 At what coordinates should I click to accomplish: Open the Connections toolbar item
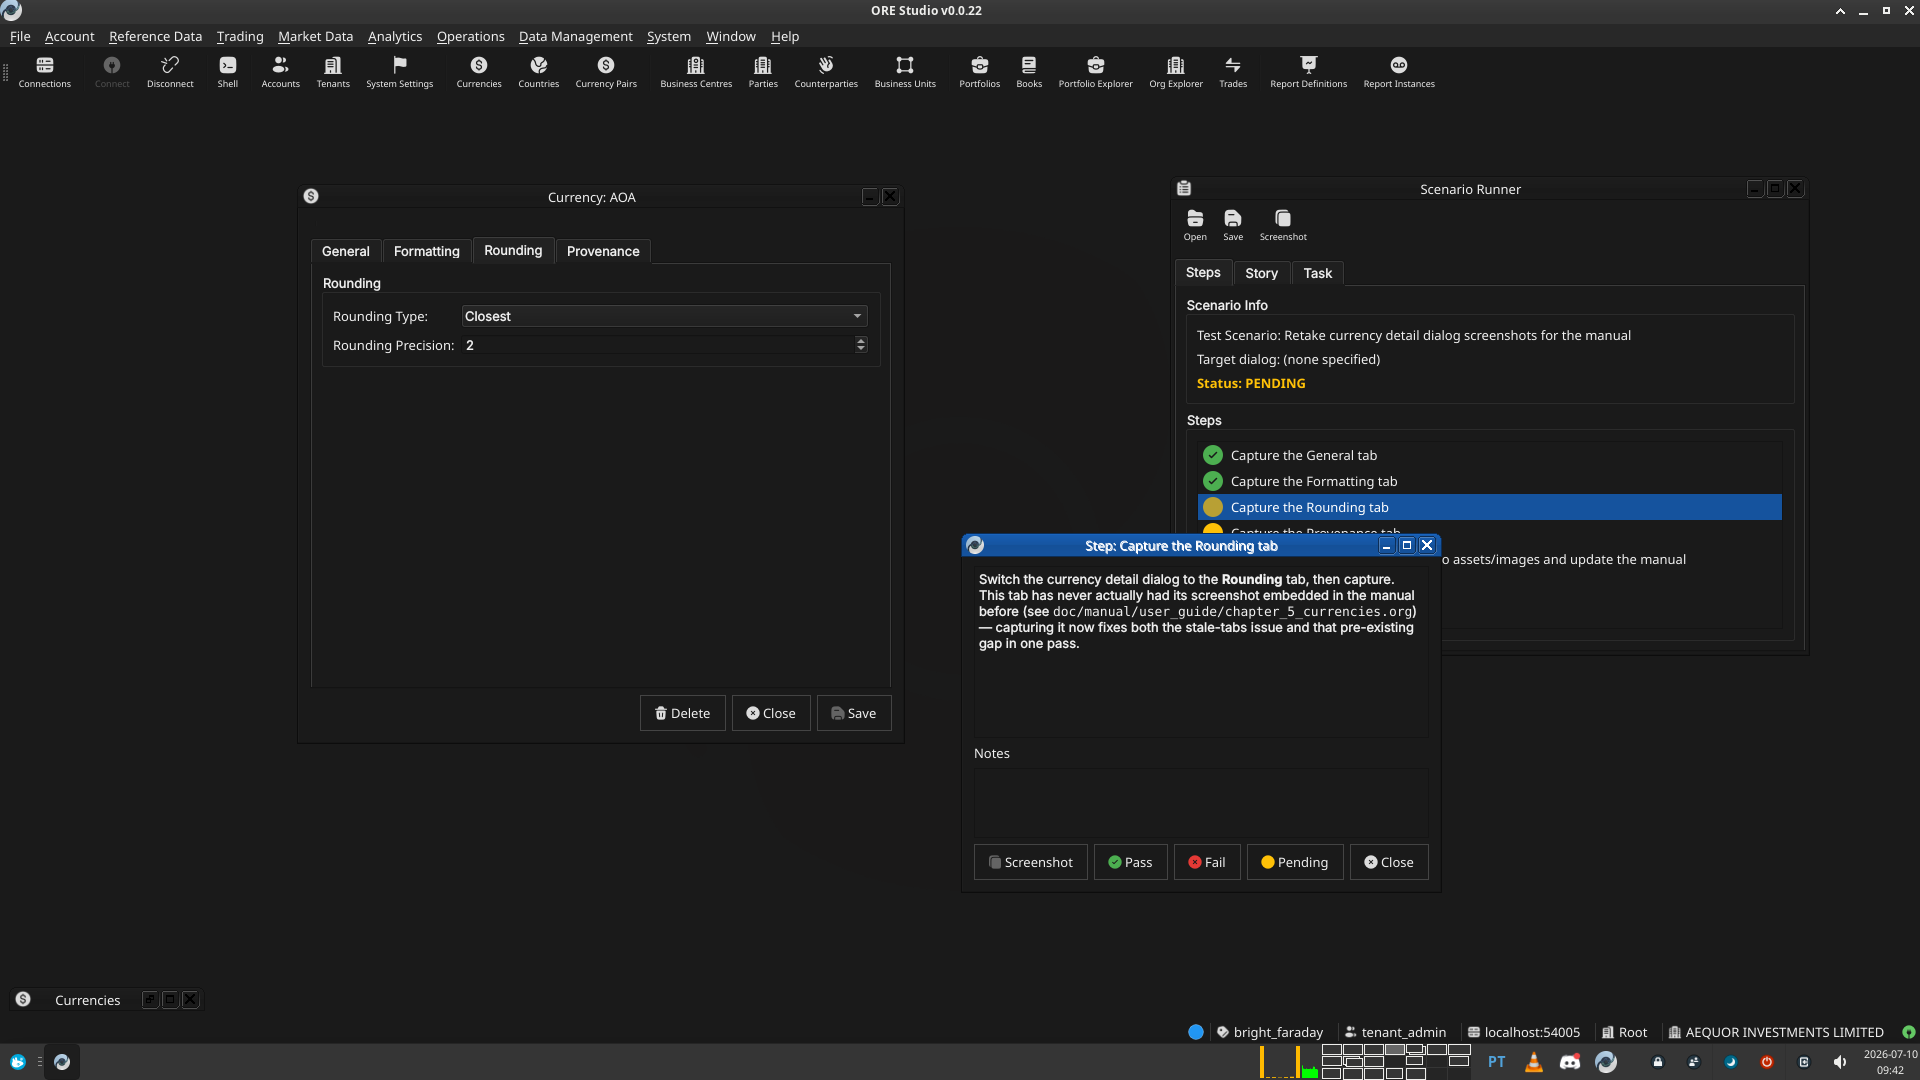(x=45, y=72)
